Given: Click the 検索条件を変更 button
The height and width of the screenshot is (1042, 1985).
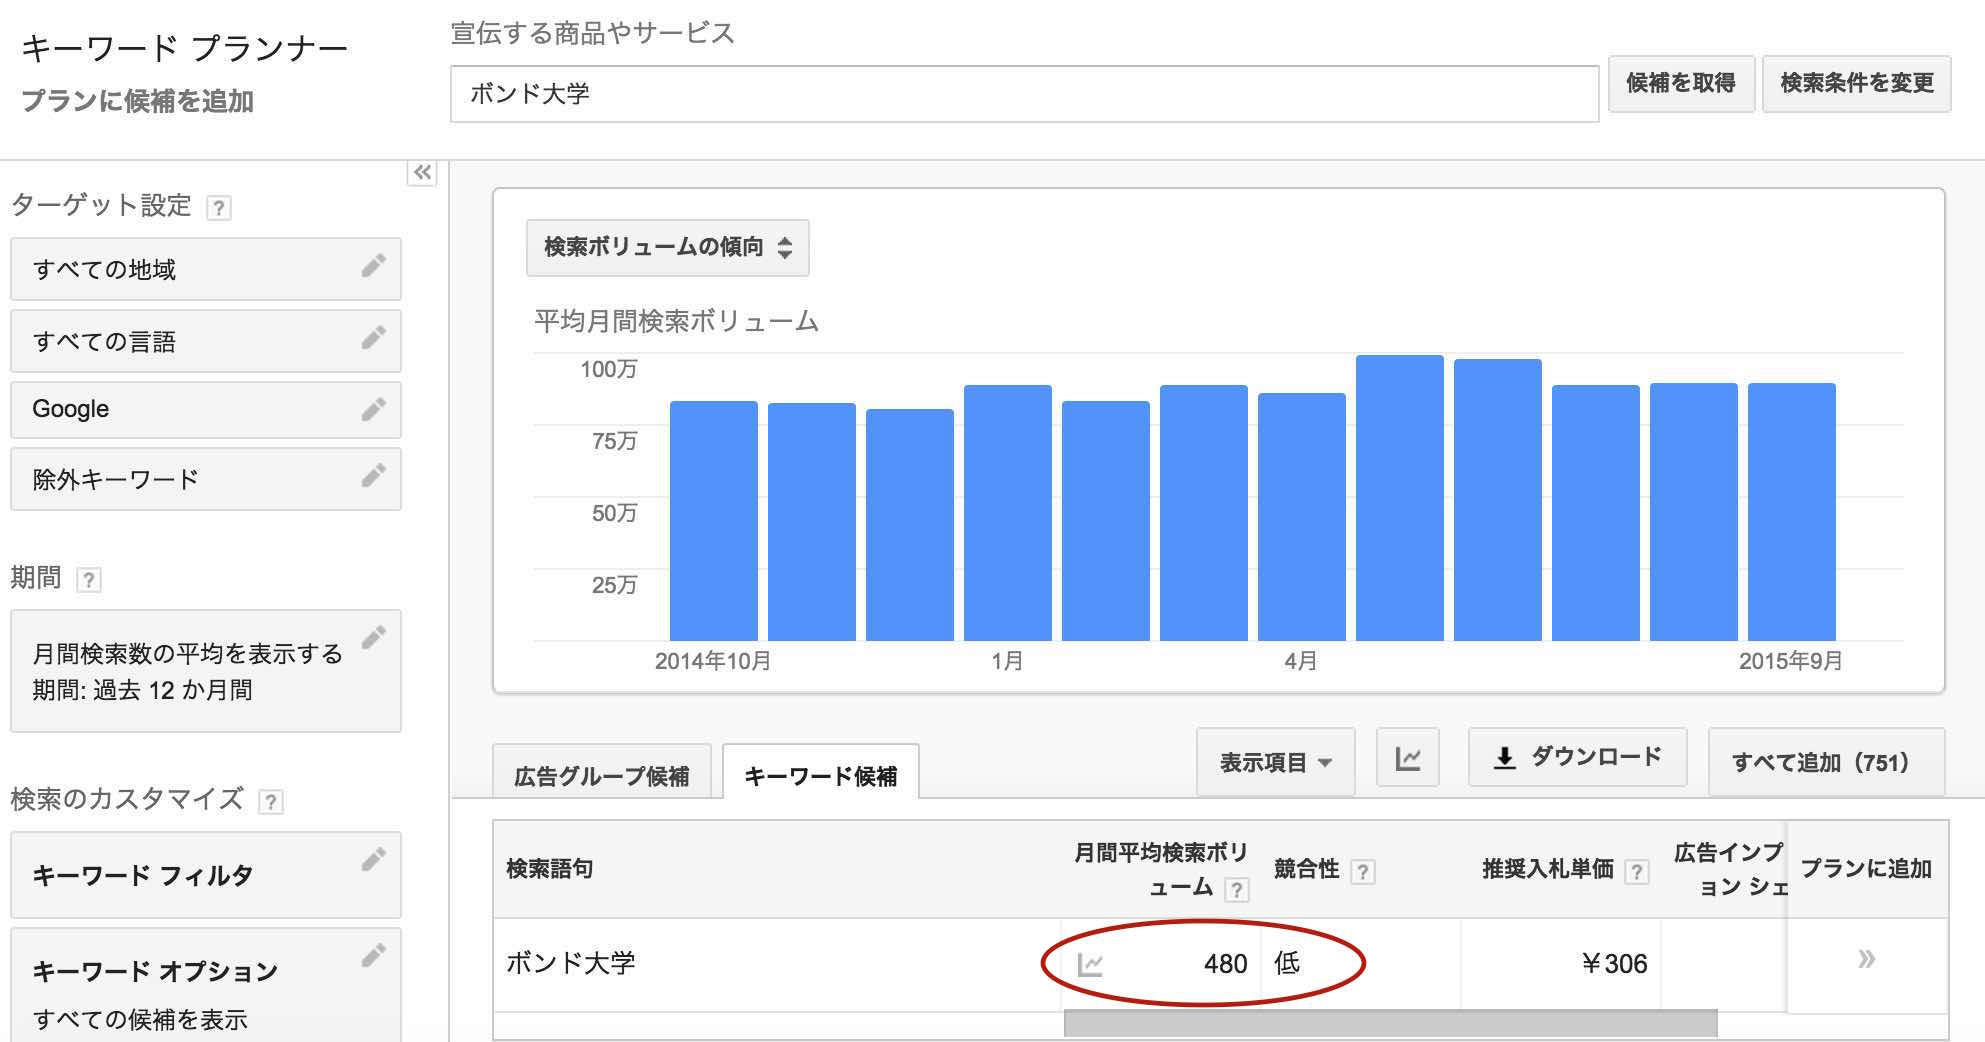Looking at the screenshot, I should pyautogui.click(x=1857, y=83).
